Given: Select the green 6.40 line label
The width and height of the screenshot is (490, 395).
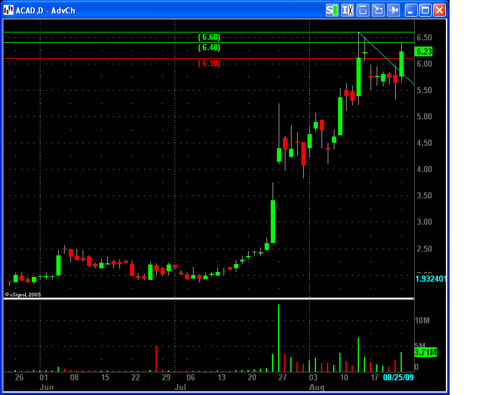Looking at the screenshot, I should pyautogui.click(x=209, y=48).
